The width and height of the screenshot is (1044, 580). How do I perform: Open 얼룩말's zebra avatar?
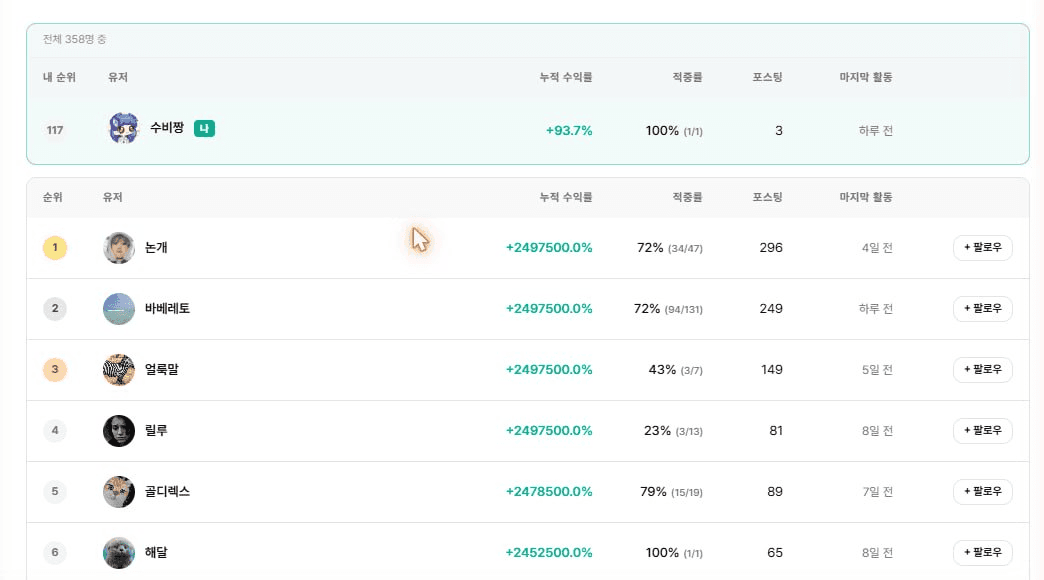pos(119,370)
